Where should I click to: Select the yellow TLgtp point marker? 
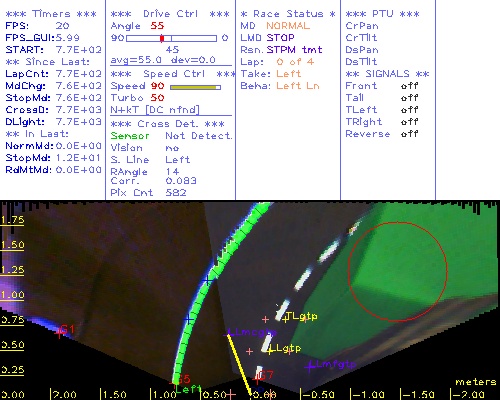point(285,320)
